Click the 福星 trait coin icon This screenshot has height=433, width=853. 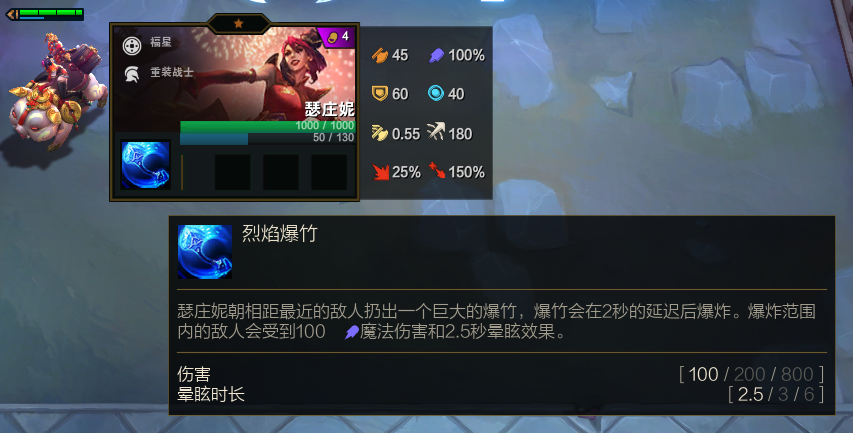132,46
